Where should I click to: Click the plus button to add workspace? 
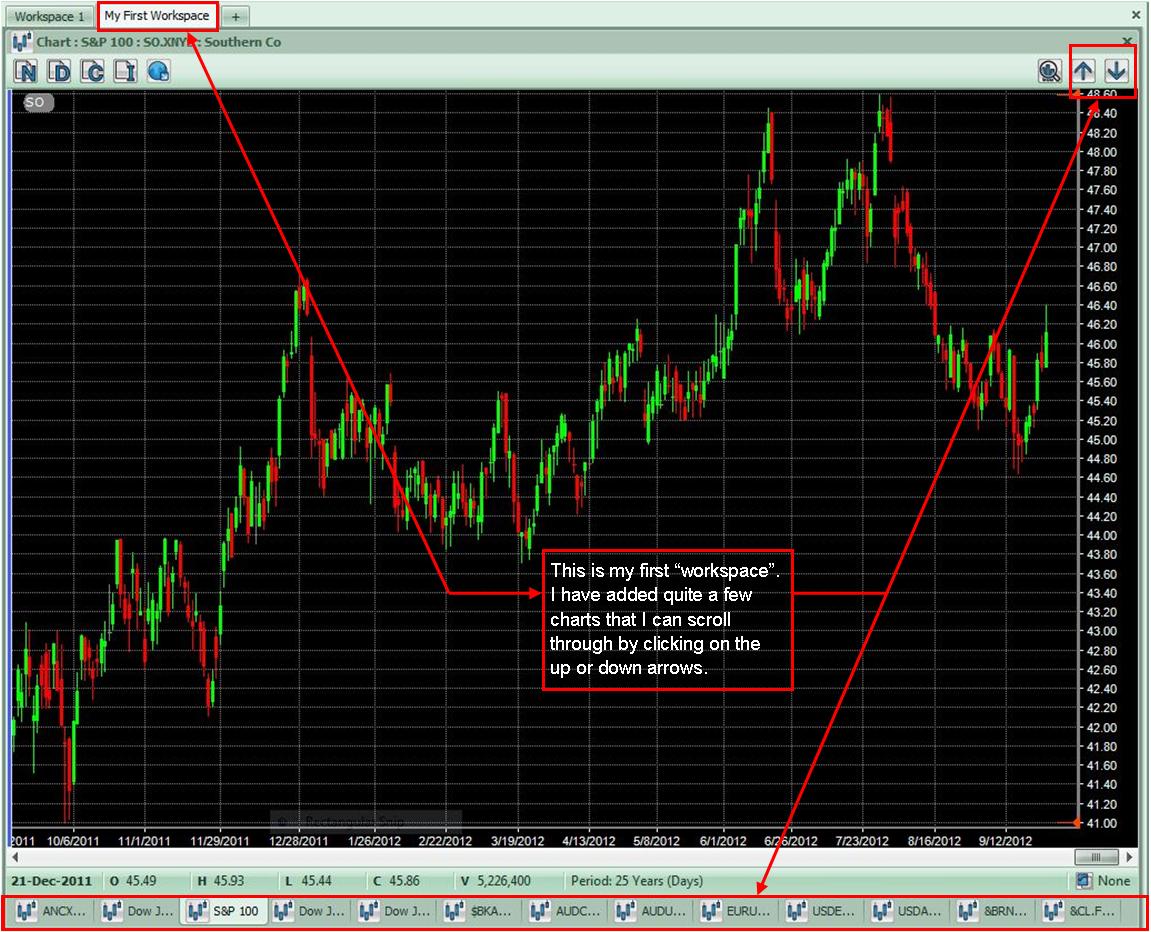tap(234, 15)
